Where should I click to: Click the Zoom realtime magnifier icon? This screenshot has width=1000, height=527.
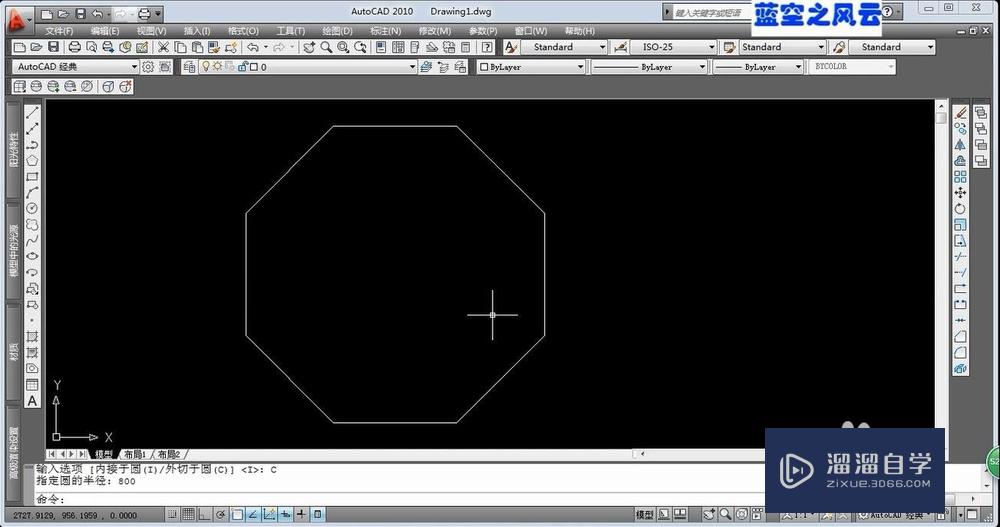(327, 47)
